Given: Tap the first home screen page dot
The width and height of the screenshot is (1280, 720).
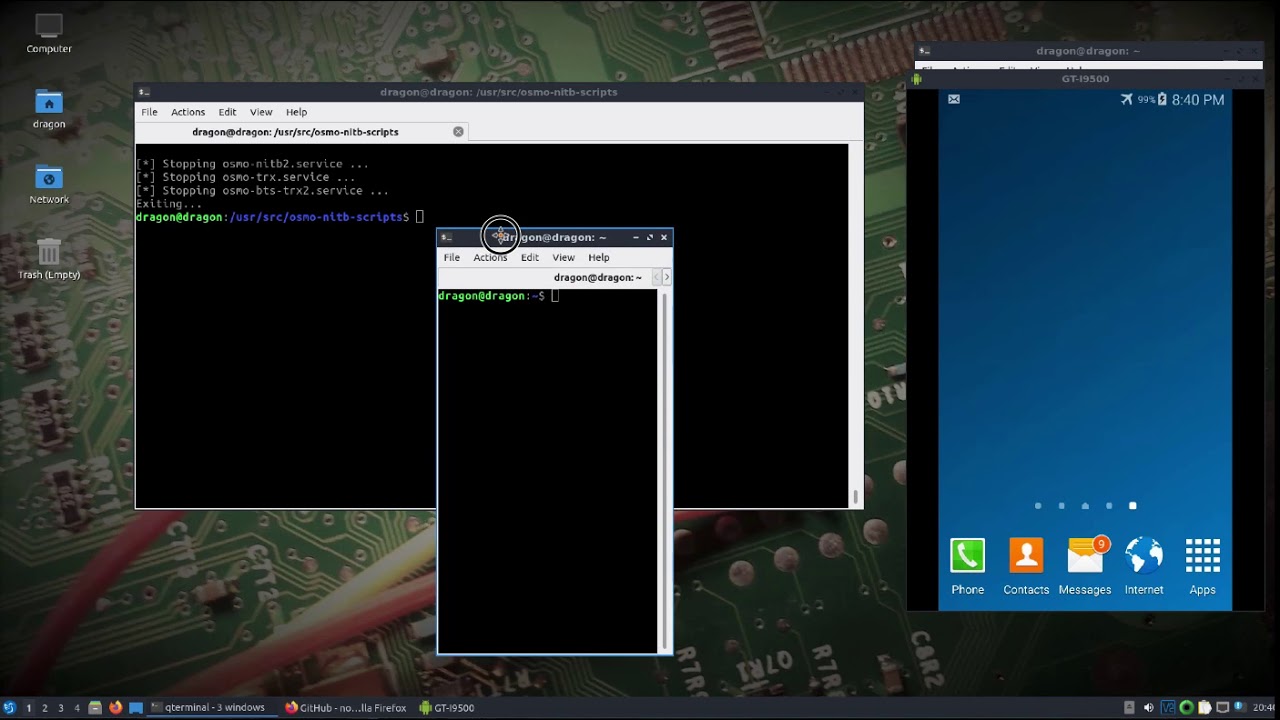Looking at the screenshot, I should [1038, 506].
